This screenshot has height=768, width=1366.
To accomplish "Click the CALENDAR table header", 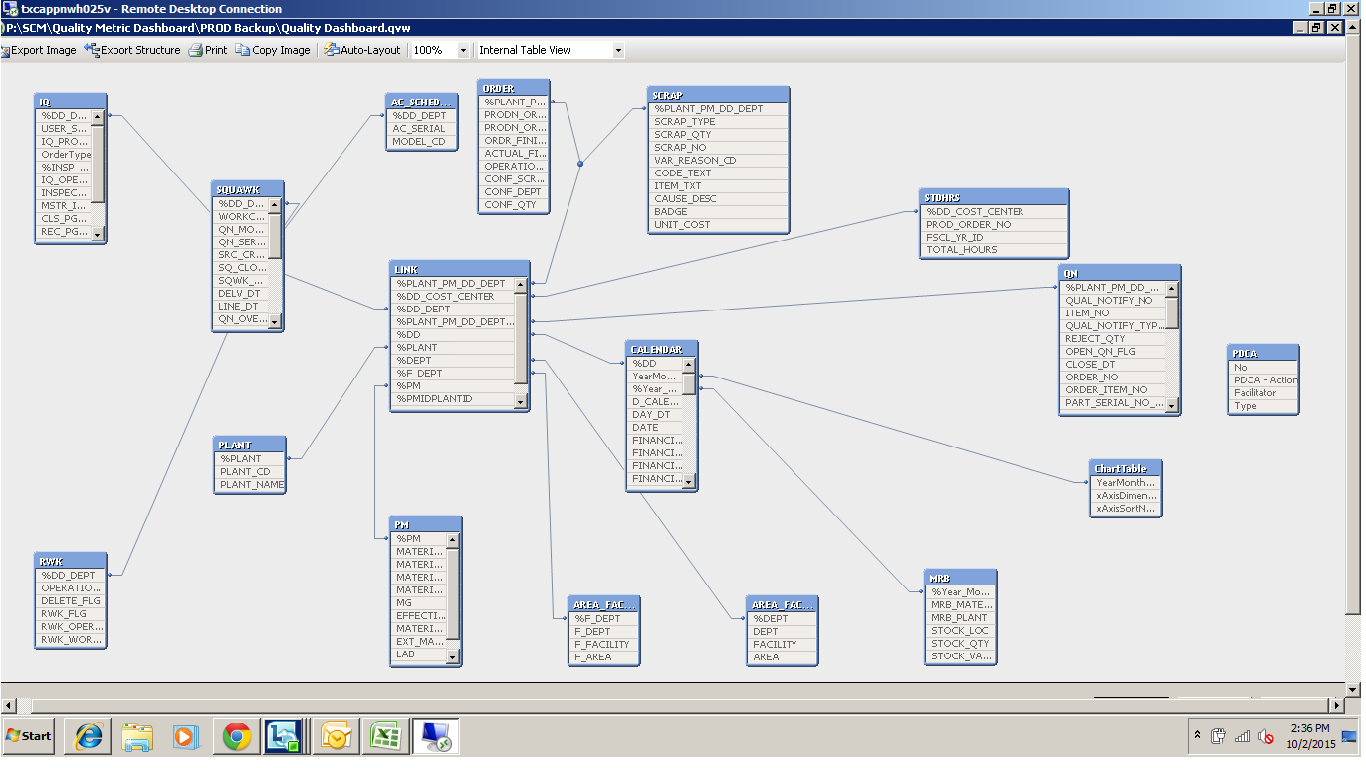I will pos(661,350).
